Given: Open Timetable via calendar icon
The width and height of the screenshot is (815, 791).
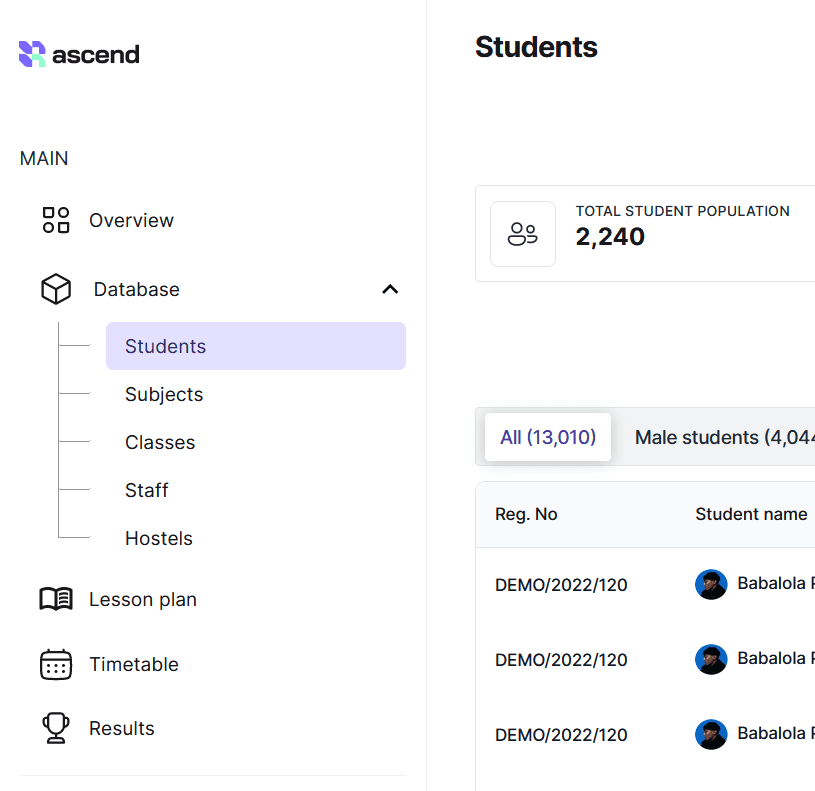Looking at the screenshot, I should pyautogui.click(x=55, y=664).
